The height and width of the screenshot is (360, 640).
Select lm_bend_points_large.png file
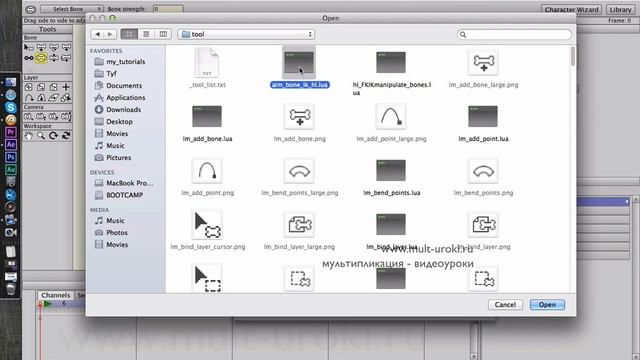tap(299, 176)
